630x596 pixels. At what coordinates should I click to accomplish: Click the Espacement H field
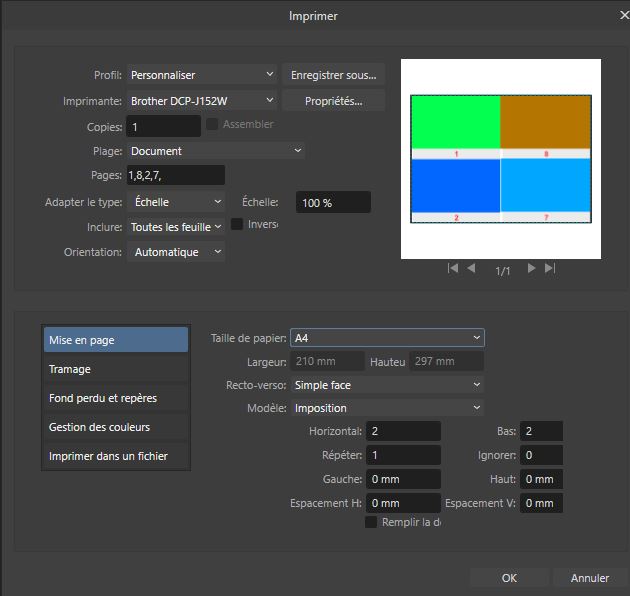pyautogui.click(x=403, y=503)
